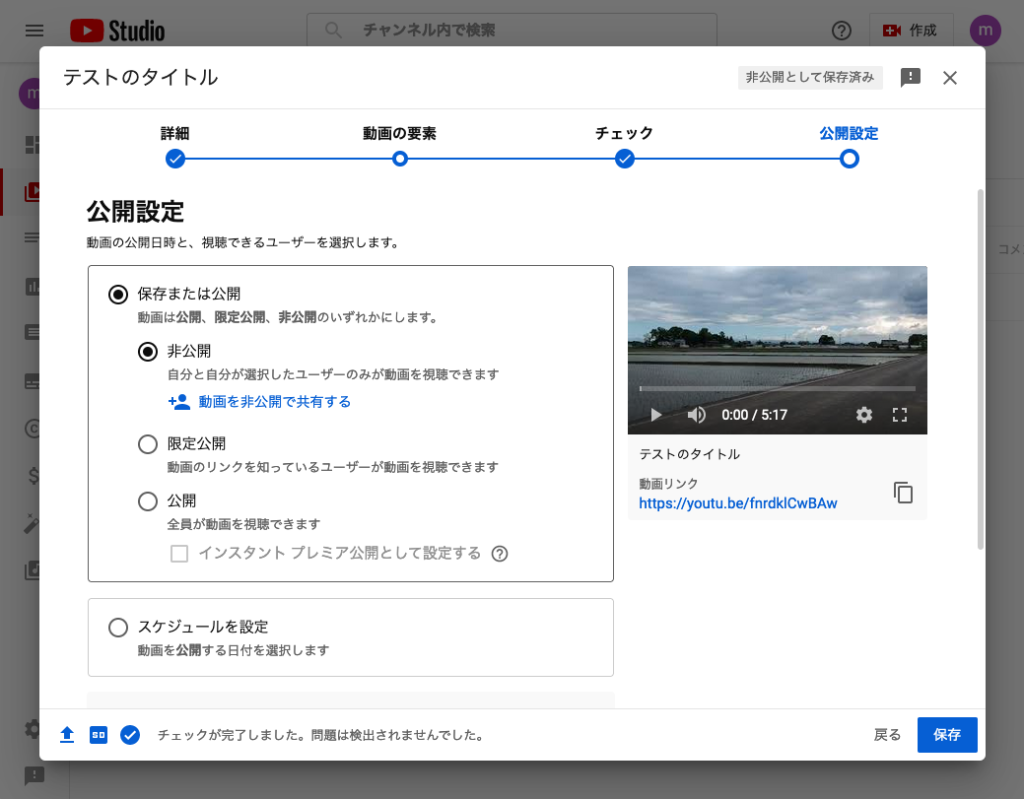1024x799 pixels.
Task: Click the チャンネル内で検索 search field
Action: click(x=500, y=31)
